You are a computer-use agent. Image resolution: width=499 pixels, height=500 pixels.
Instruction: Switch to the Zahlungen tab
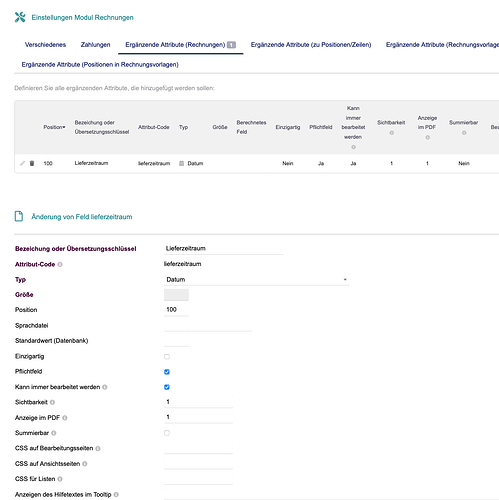(x=95, y=45)
